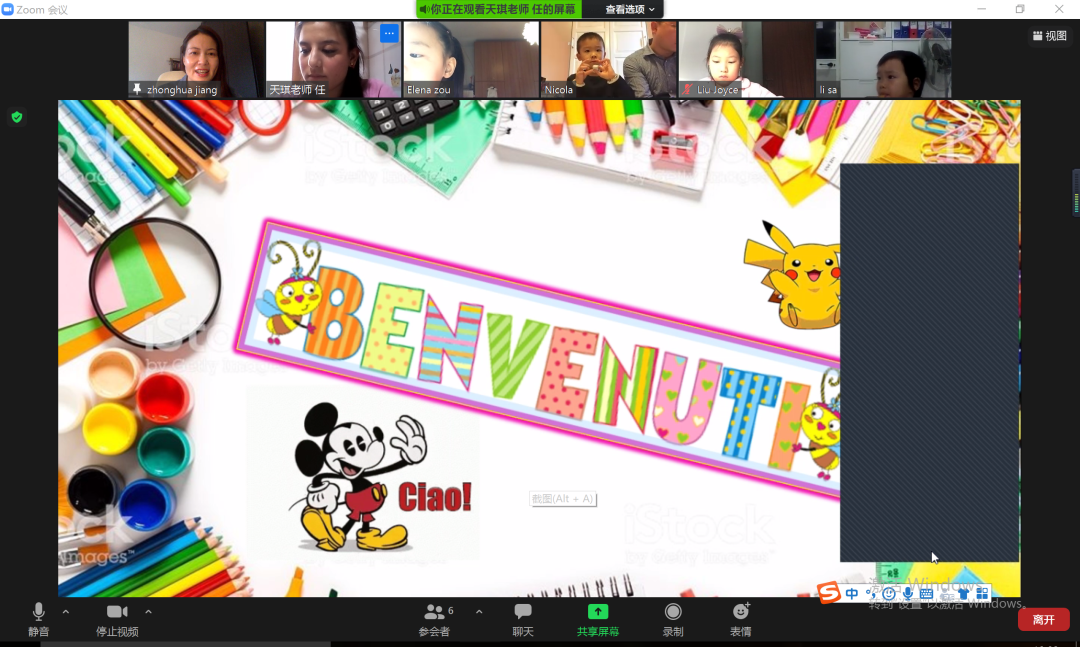
Task: Open the 参会者 participants panel
Action: (x=435, y=619)
